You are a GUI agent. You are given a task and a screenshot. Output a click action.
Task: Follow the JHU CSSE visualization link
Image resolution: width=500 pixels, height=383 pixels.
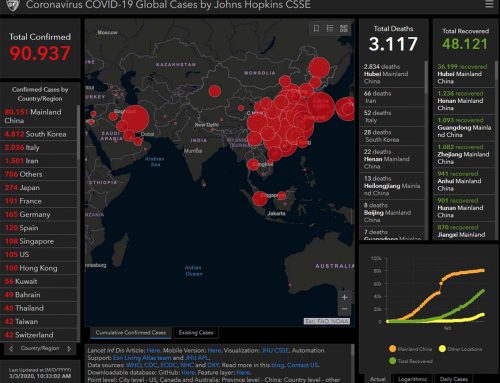[x=275, y=350]
